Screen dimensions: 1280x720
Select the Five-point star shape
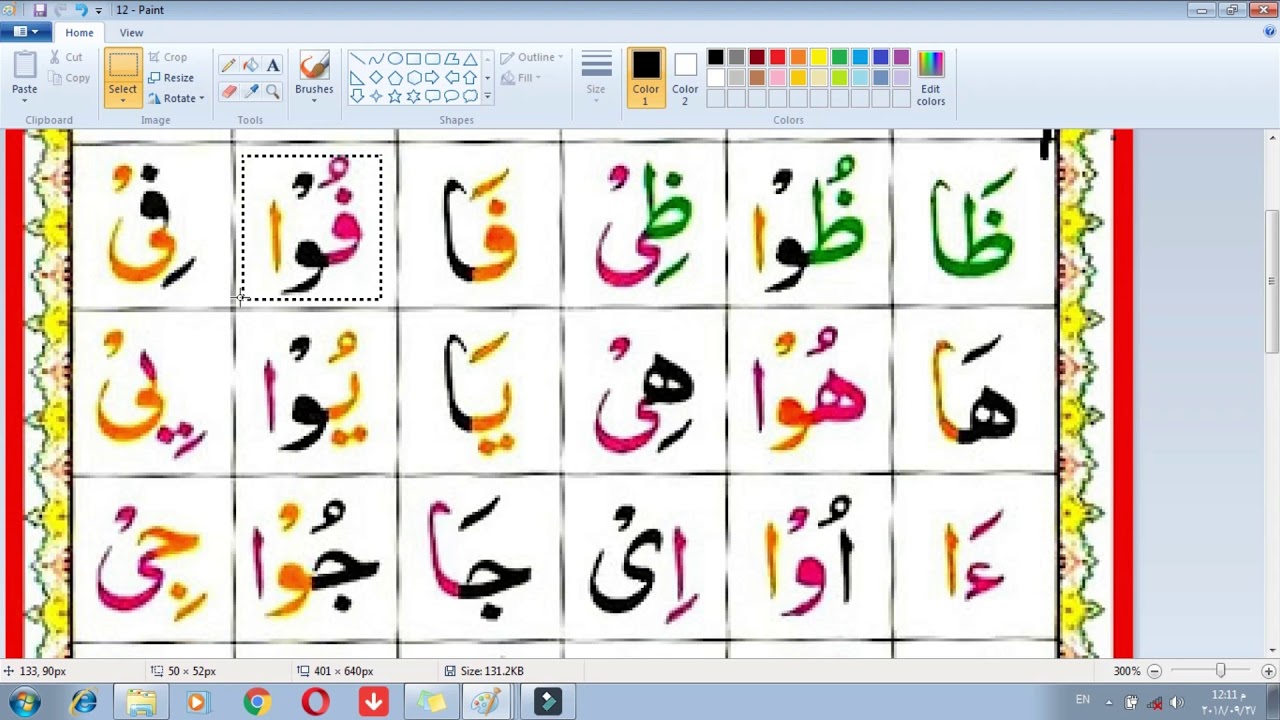395,96
